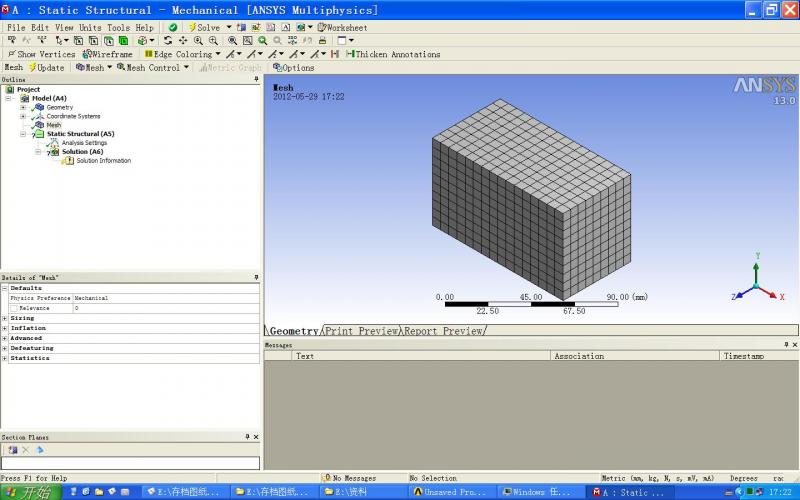Select the Mesh item in outline tree
The image size is (800, 500).
point(54,125)
